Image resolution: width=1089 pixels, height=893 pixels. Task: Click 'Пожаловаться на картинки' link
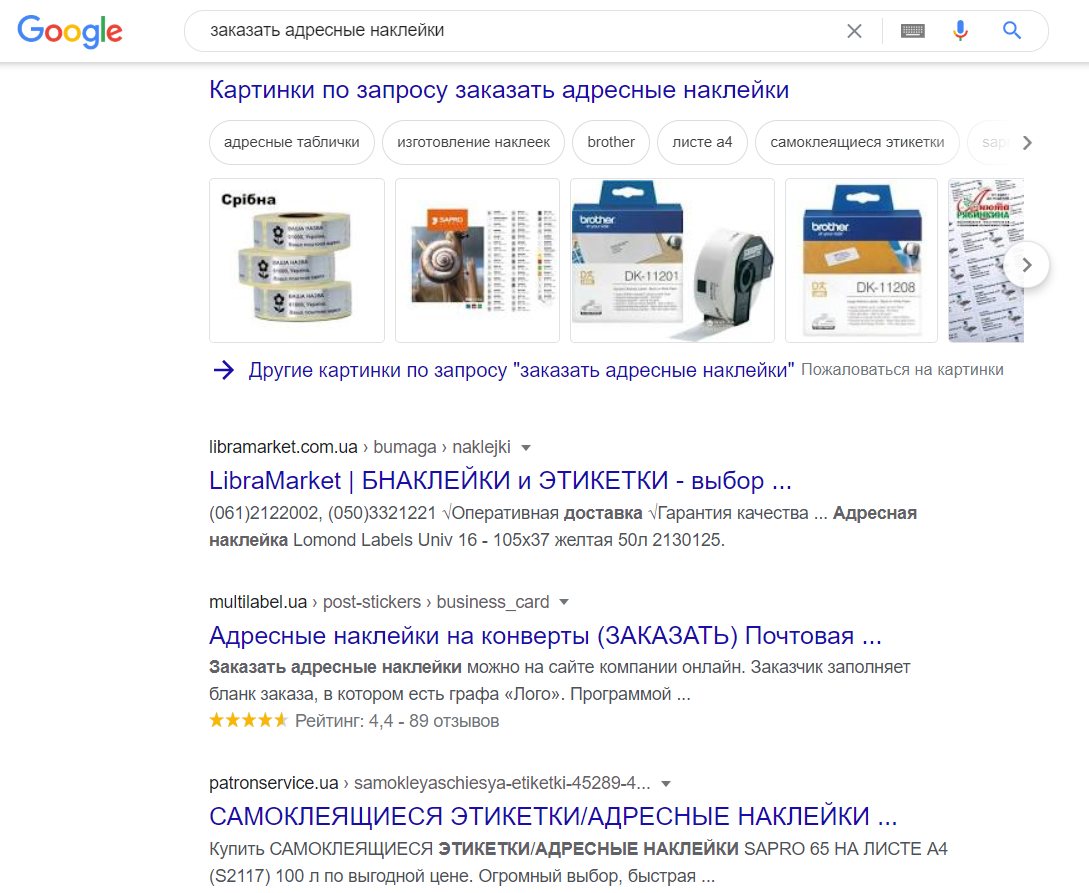[902, 370]
